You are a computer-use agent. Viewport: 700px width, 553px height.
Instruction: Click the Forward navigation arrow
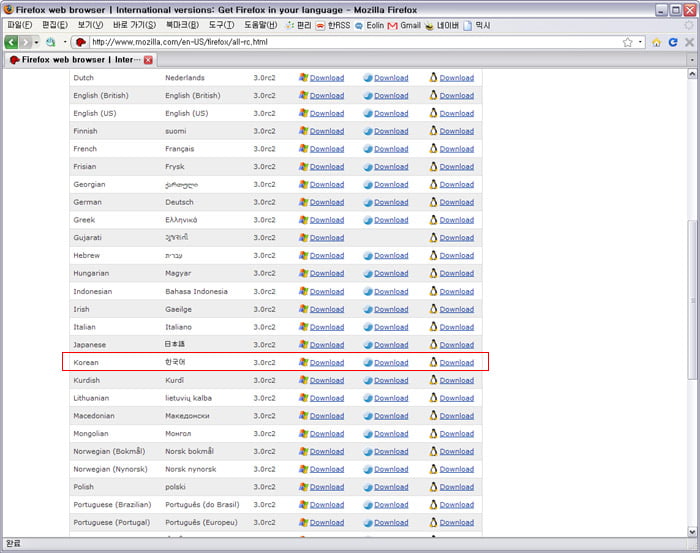[25, 42]
